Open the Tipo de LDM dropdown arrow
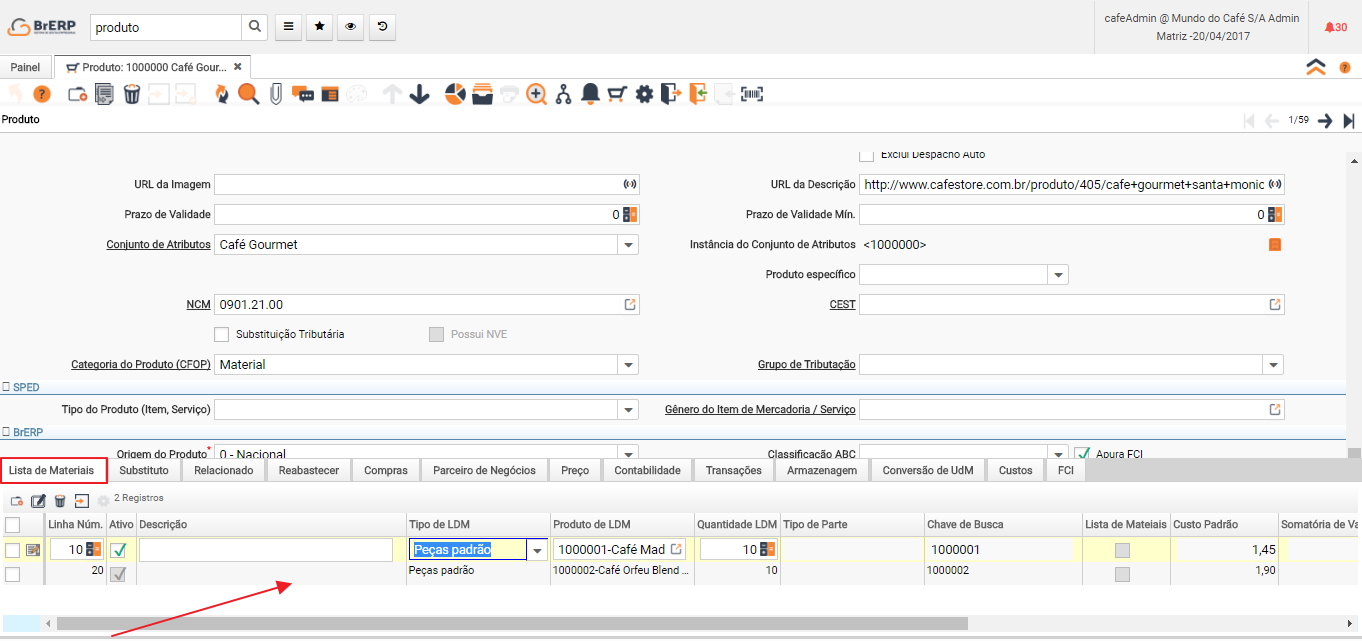The width and height of the screenshot is (1362, 641). (x=537, y=550)
